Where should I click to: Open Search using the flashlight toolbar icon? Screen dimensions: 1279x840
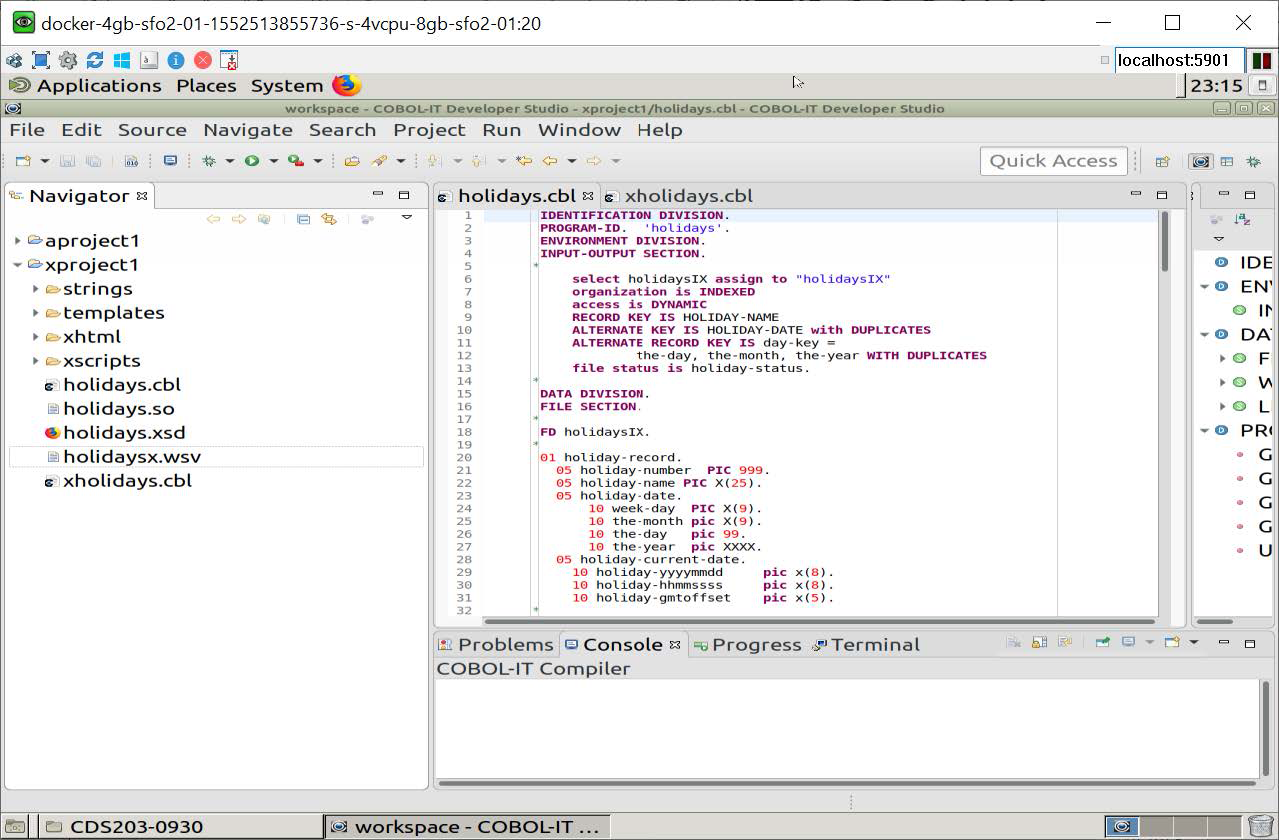[379, 160]
